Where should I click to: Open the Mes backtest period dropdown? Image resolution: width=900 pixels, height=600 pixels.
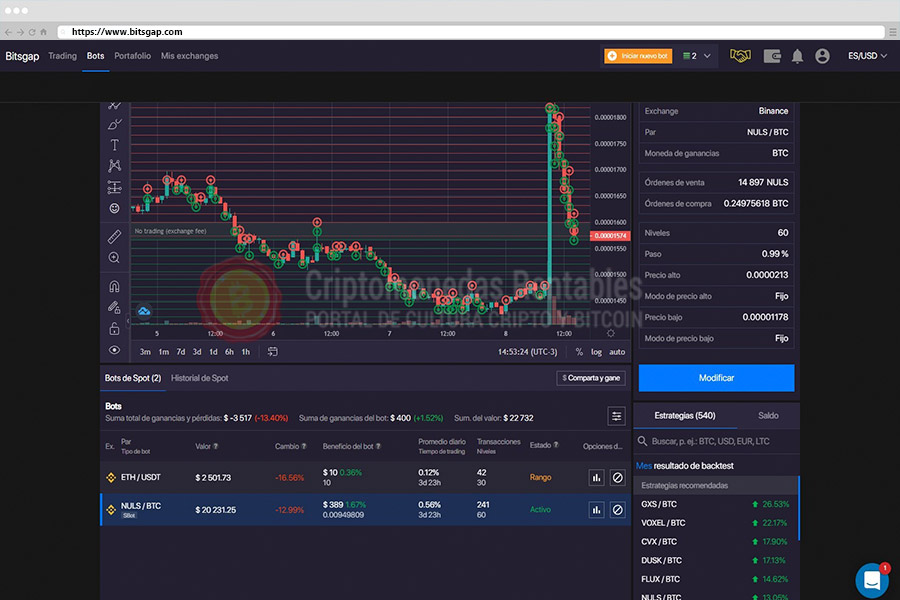pos(643,466)
